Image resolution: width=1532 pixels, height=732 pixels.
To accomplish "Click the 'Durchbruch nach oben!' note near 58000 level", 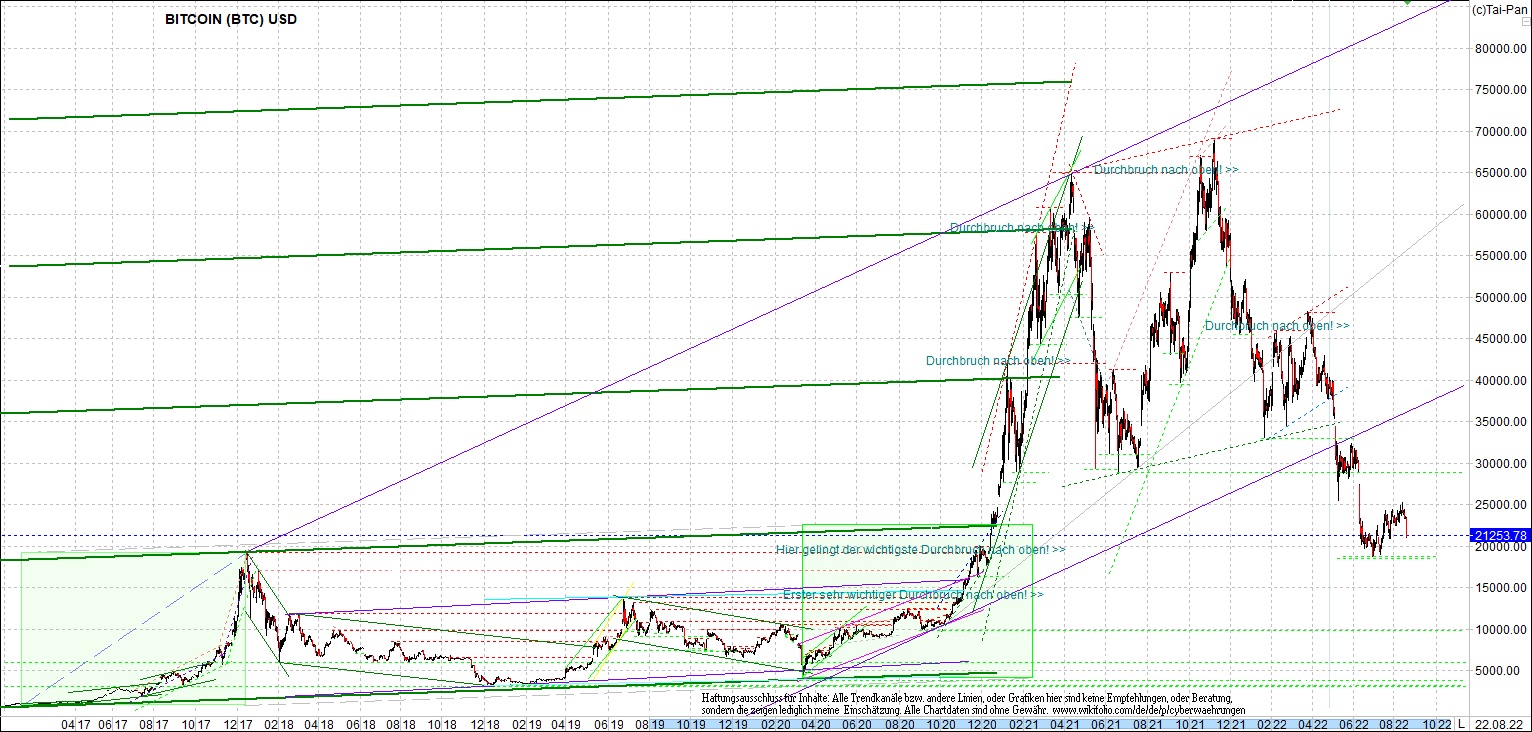I will point(1020,228).
